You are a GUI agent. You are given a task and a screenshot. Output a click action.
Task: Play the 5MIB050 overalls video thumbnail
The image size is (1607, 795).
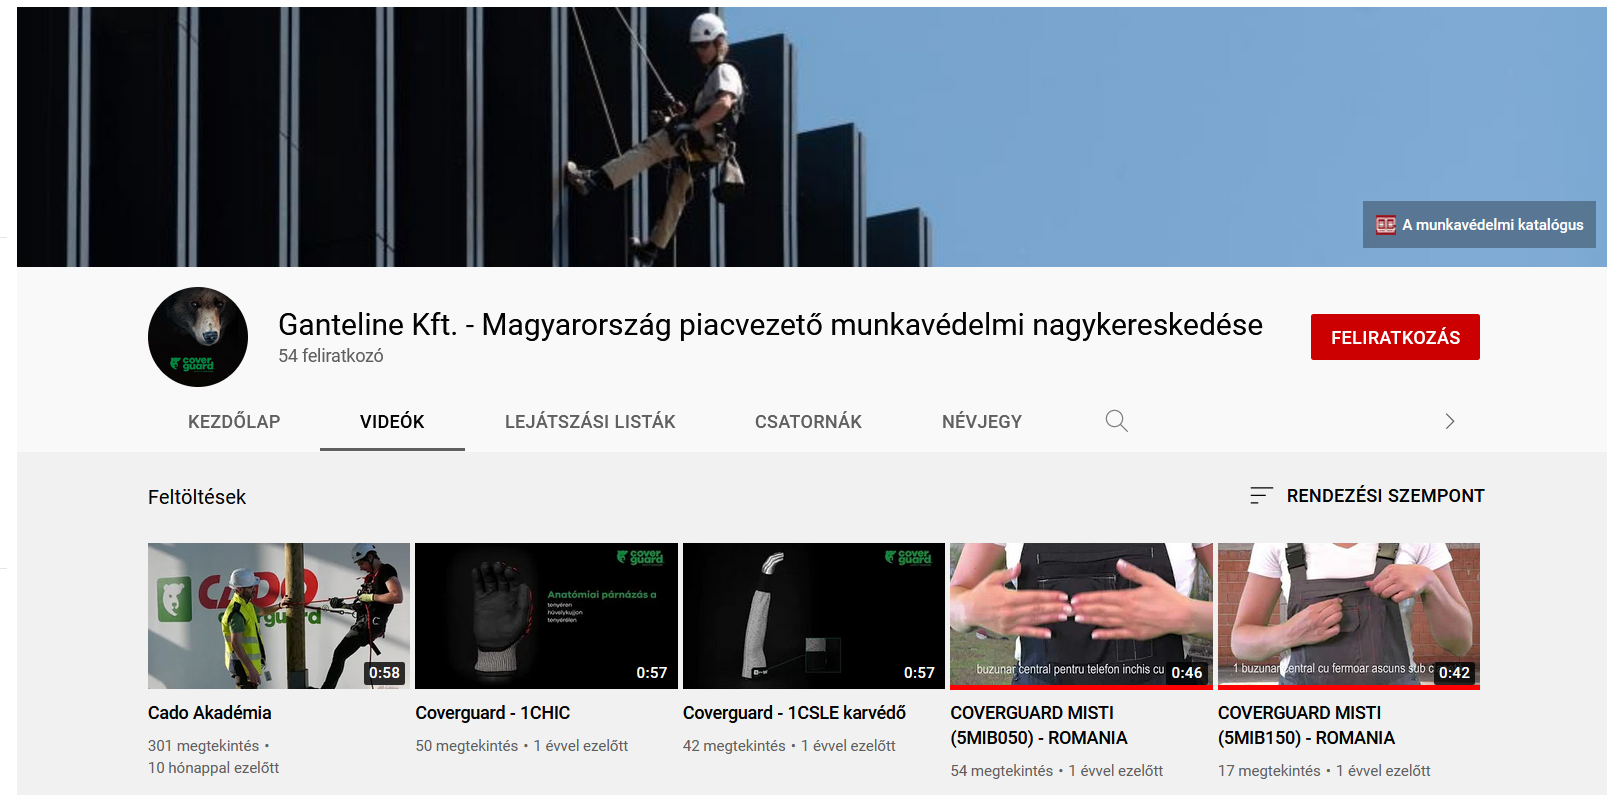[x=1081, y=616]
